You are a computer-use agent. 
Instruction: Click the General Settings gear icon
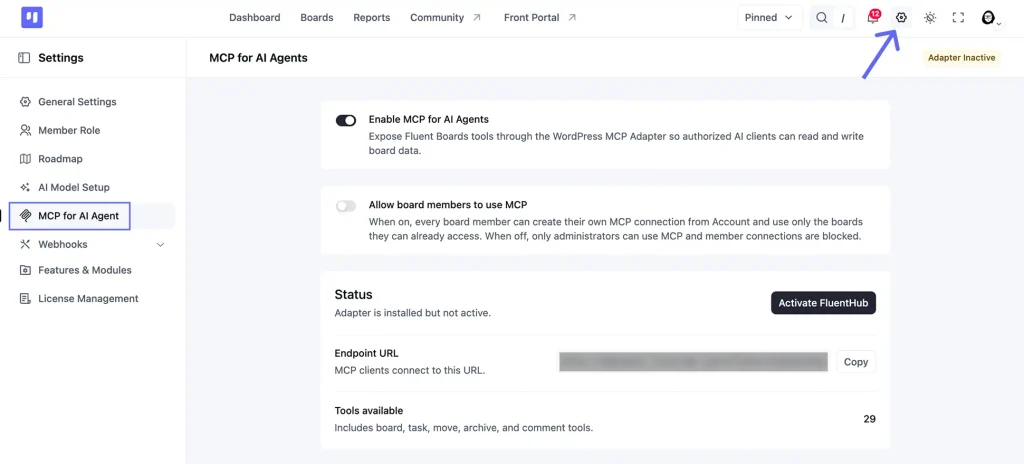point(25,102)
